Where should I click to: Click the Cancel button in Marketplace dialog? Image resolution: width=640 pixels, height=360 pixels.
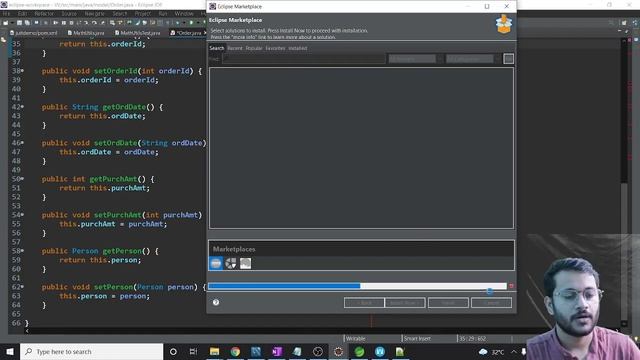[x=491, y=303]
